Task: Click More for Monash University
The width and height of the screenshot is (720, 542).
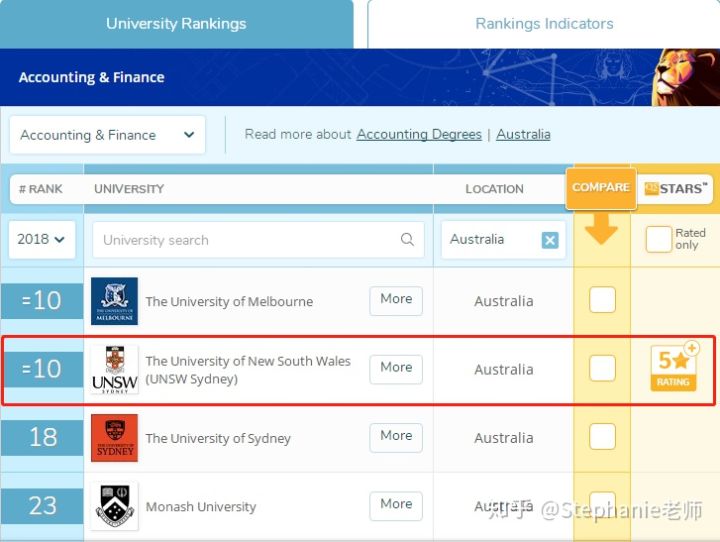Action: tap(396, 506)
